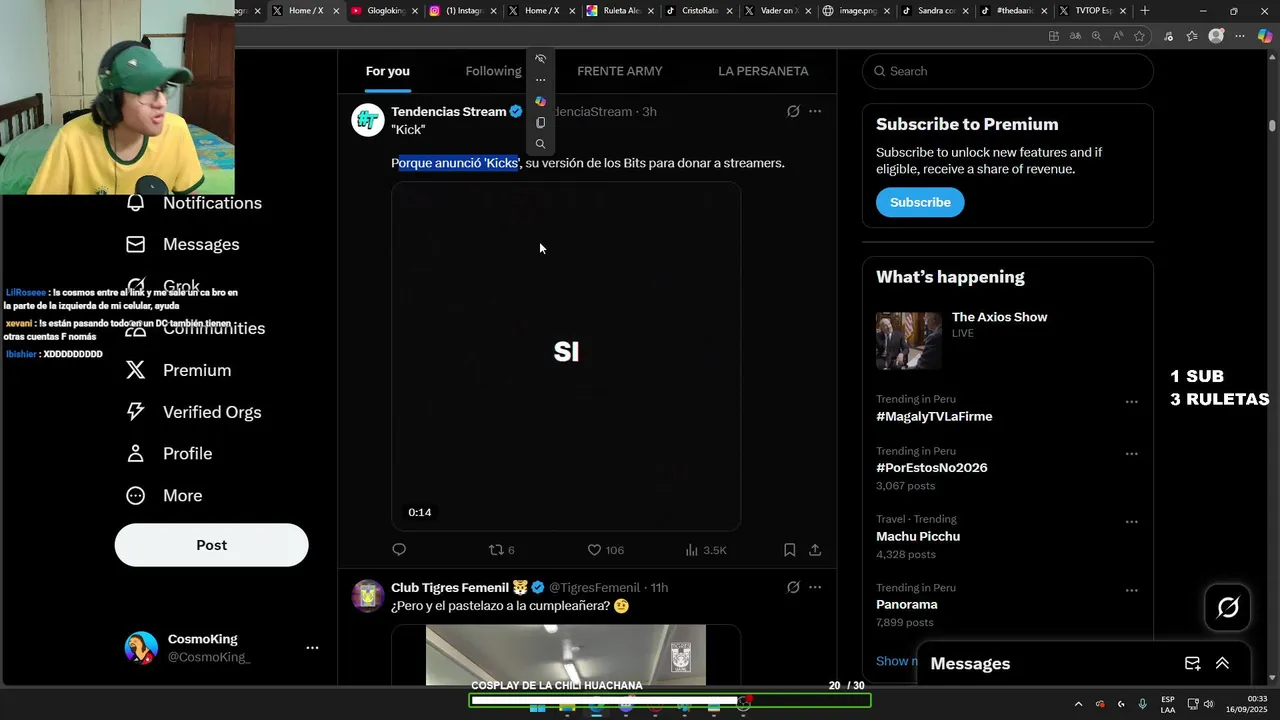Switch to the For you tab
The height and width of the screenshot is (720, 1280).
coord(388,71)
